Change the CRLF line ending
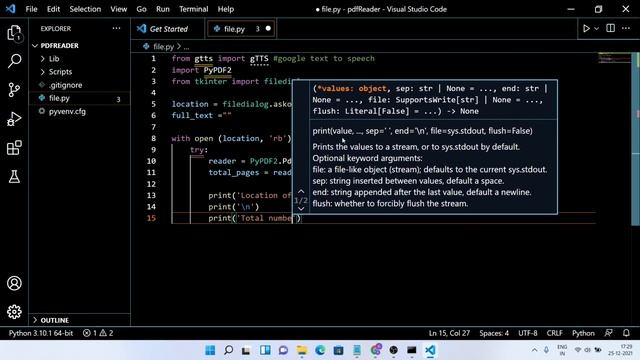 [554, 333]
